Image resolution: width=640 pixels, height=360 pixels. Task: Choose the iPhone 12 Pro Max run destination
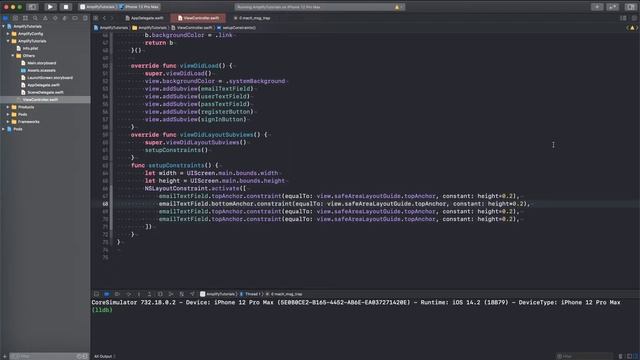click(140, 7)
